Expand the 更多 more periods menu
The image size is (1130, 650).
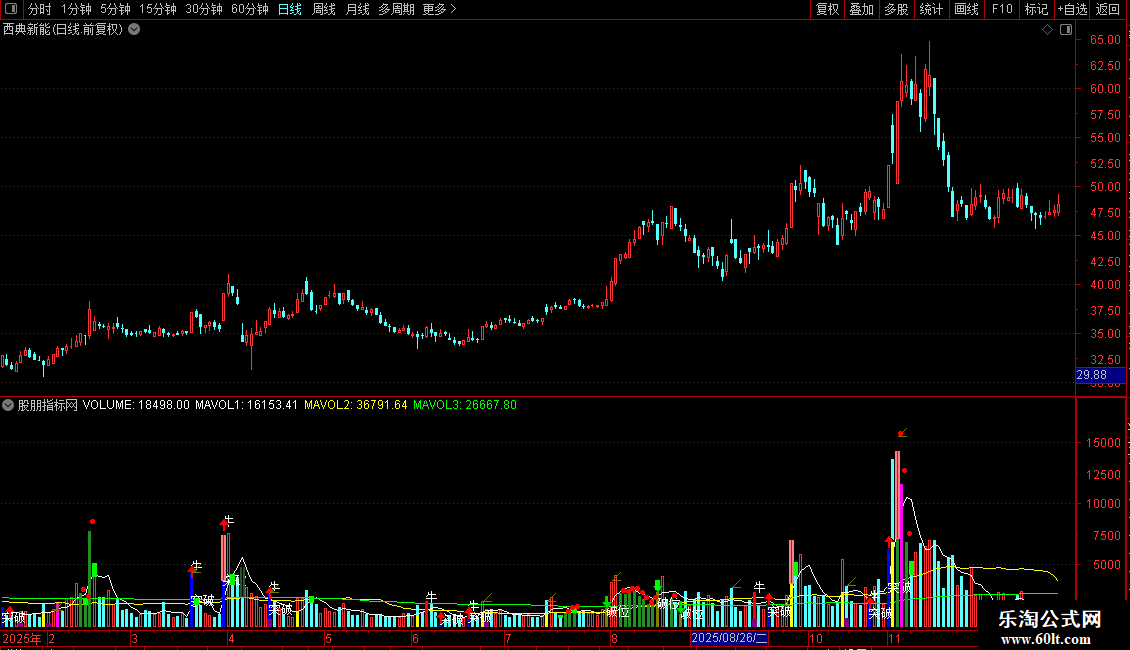pyautogui.click(x=440, y=9)
